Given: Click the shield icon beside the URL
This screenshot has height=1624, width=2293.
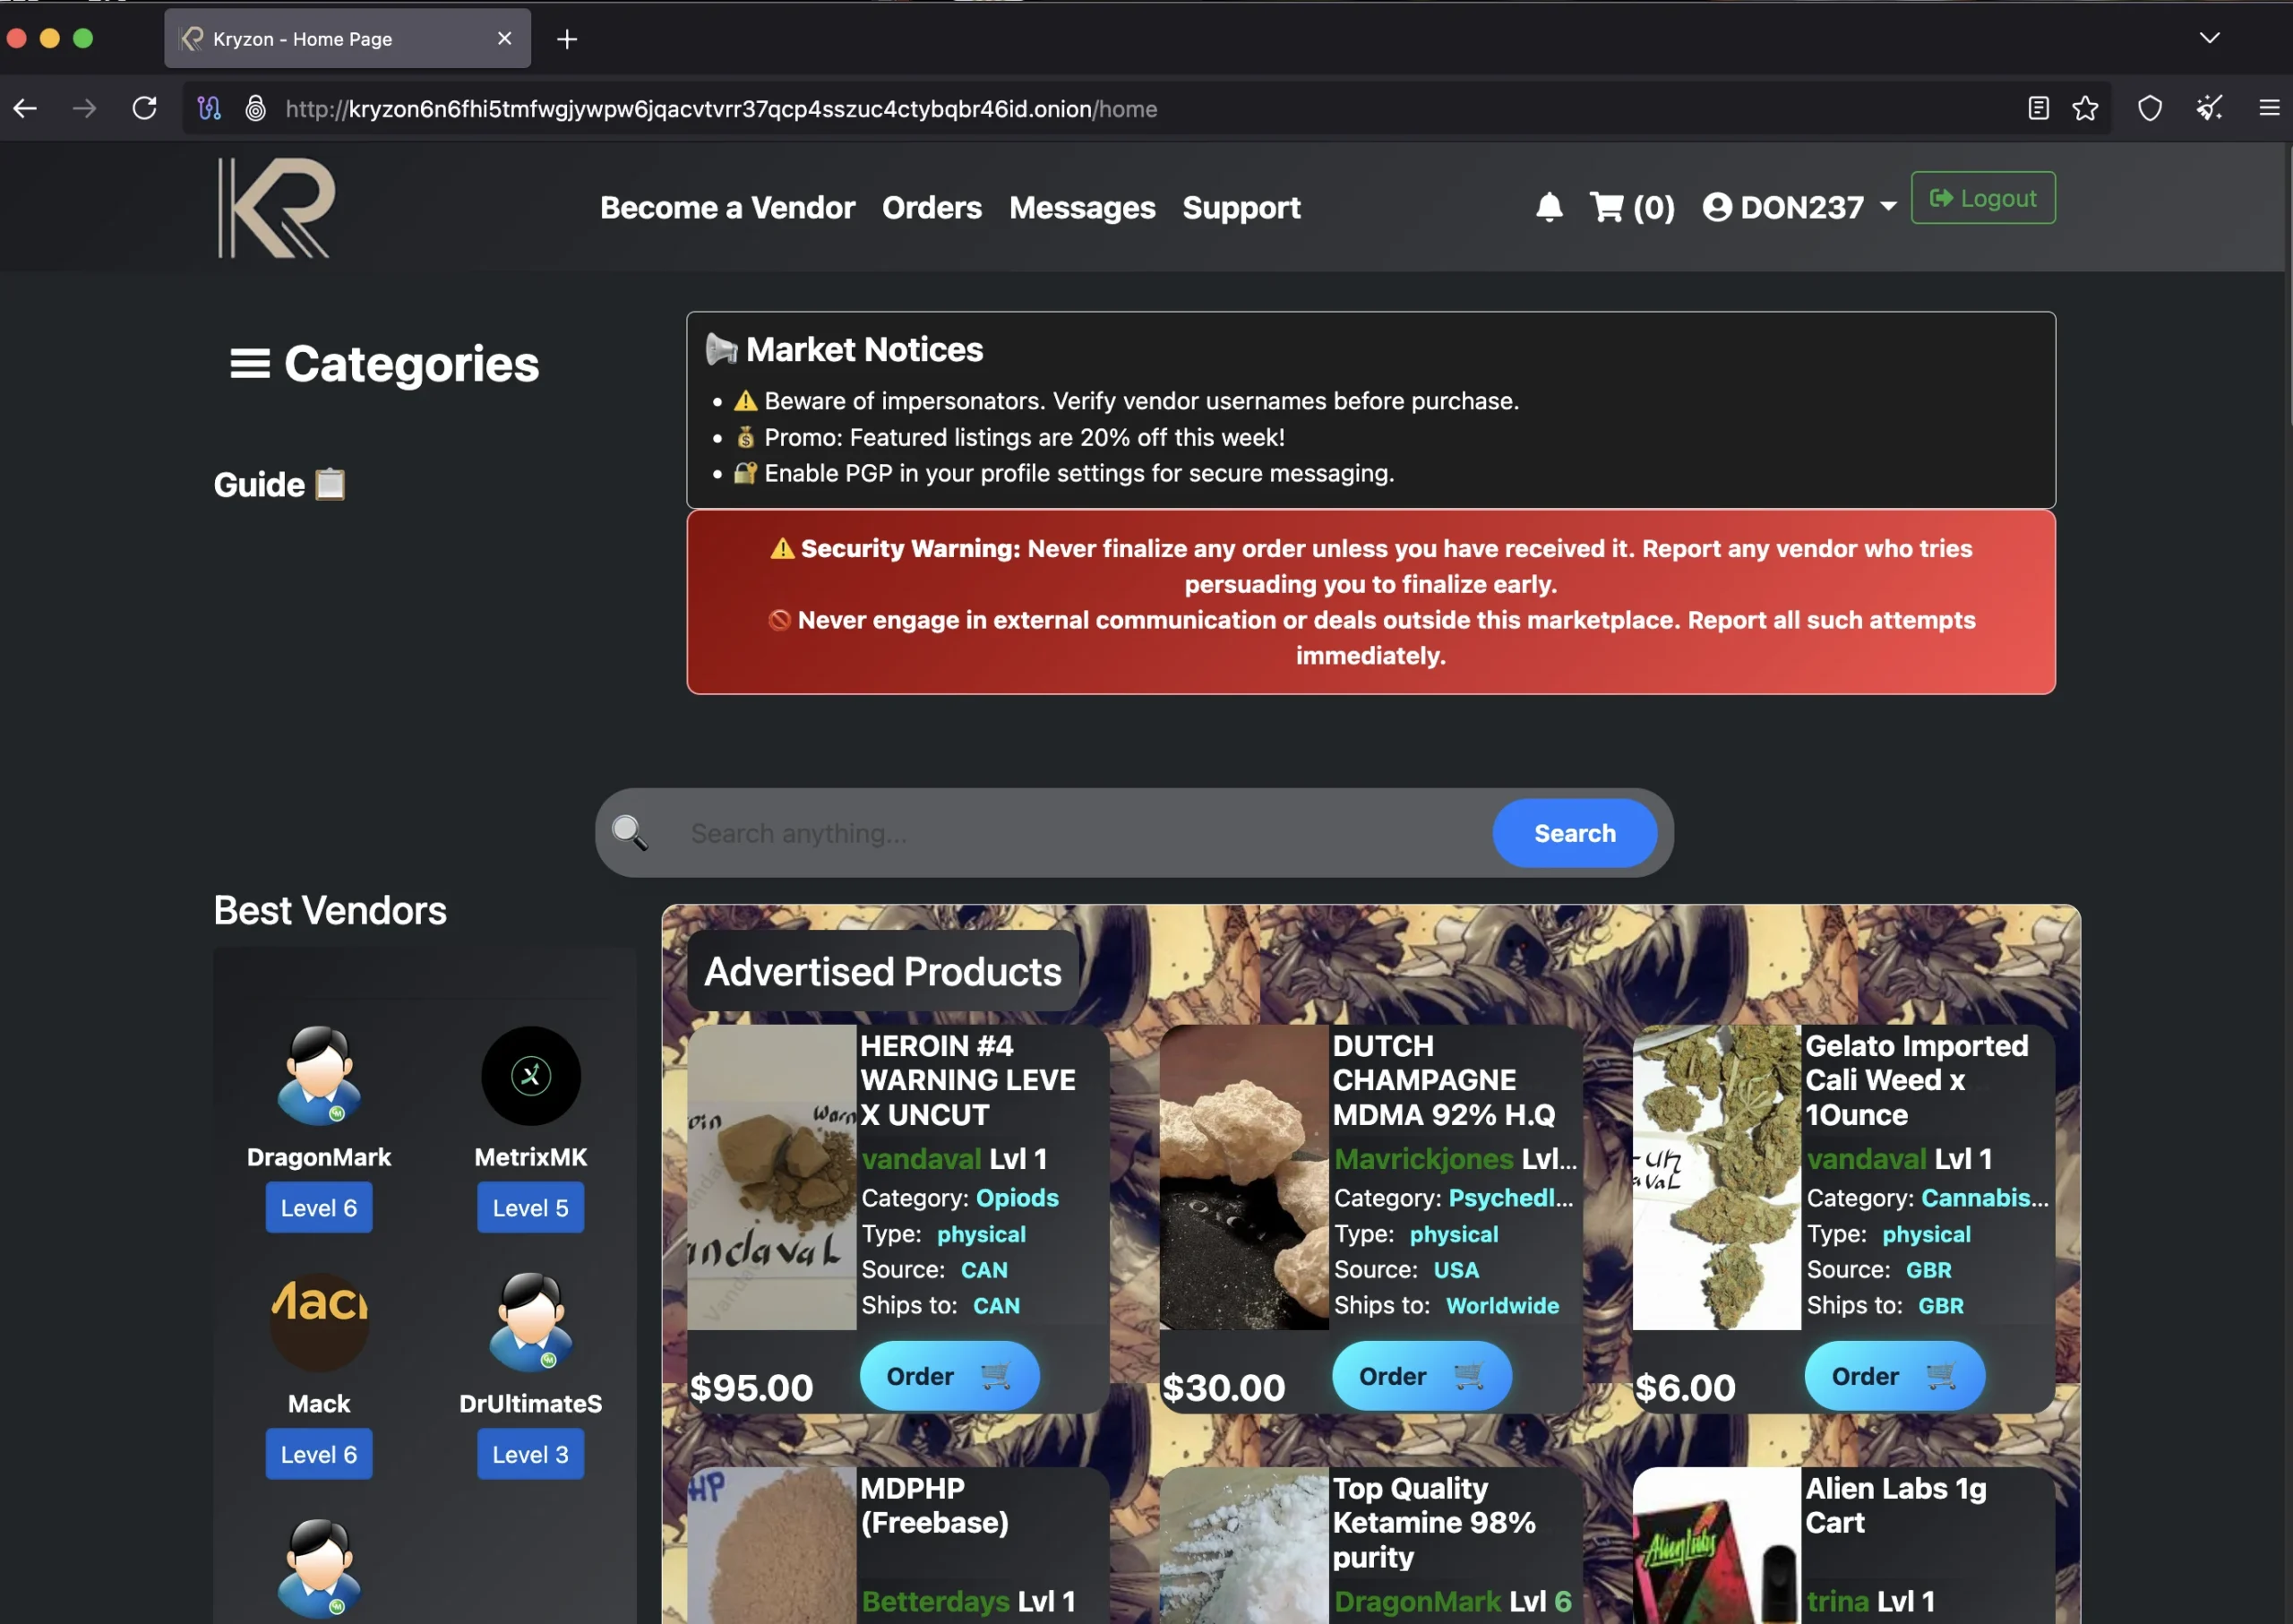Looking at the screenshot, I should [2149, 108].
